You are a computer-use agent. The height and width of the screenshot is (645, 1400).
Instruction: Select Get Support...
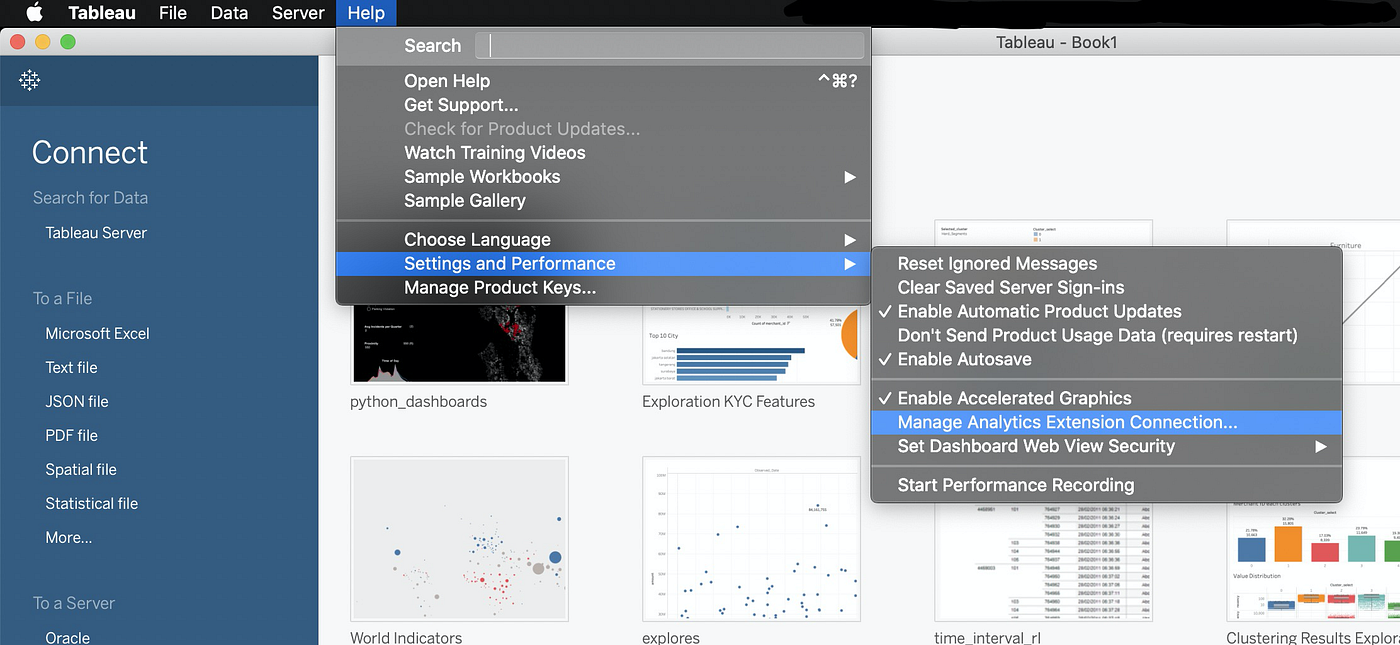[x=604, y=105]
